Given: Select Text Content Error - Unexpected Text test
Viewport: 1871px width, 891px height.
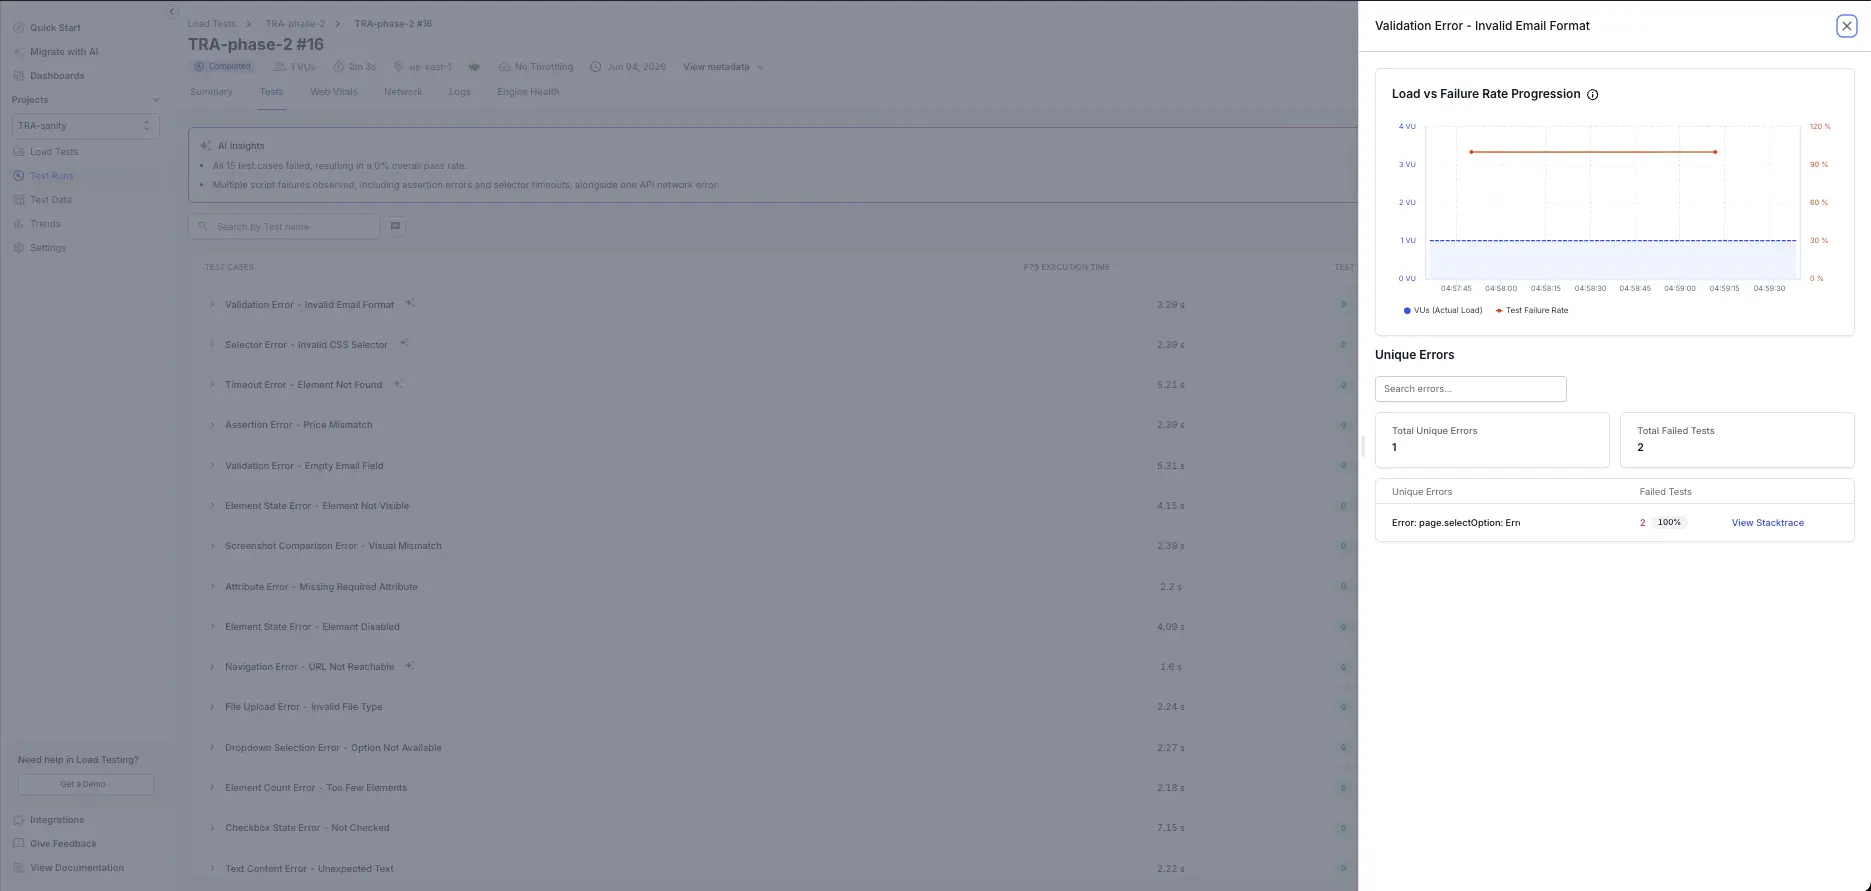Looking at the screenshot, I should click(x=309, y=869).
